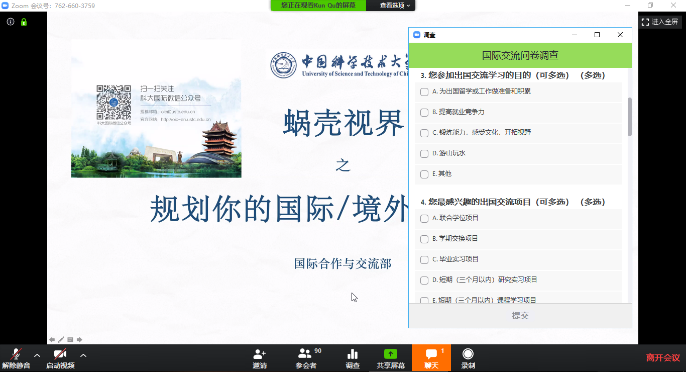Screen dimensions: 686x372
Task: Click the 提交 submit button
Action: click(x=520, y=316)
